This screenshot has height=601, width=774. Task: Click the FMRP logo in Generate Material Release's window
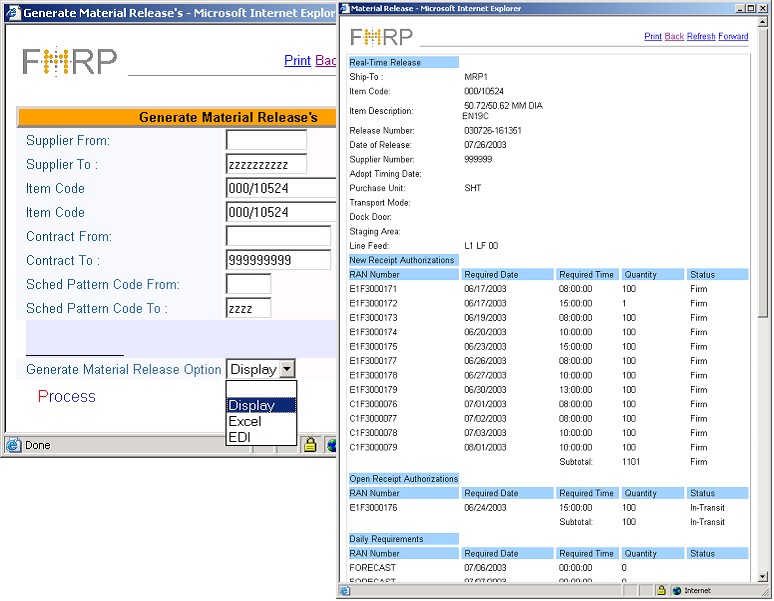click(x=70, y=61)
